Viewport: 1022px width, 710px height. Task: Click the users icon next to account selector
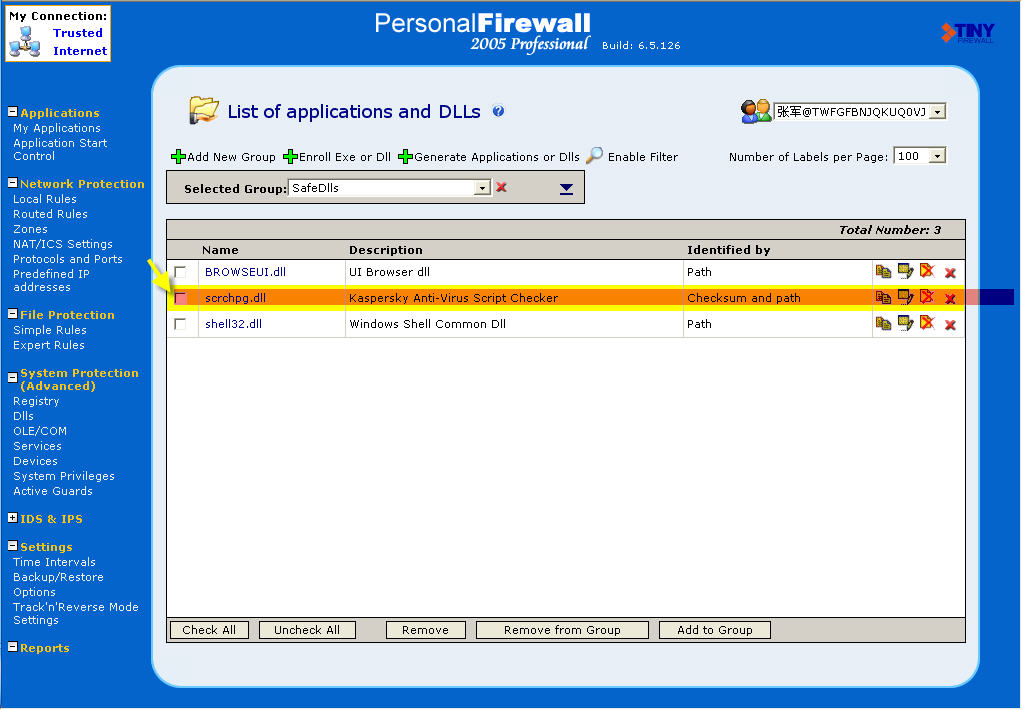click(x=756, y=111)
